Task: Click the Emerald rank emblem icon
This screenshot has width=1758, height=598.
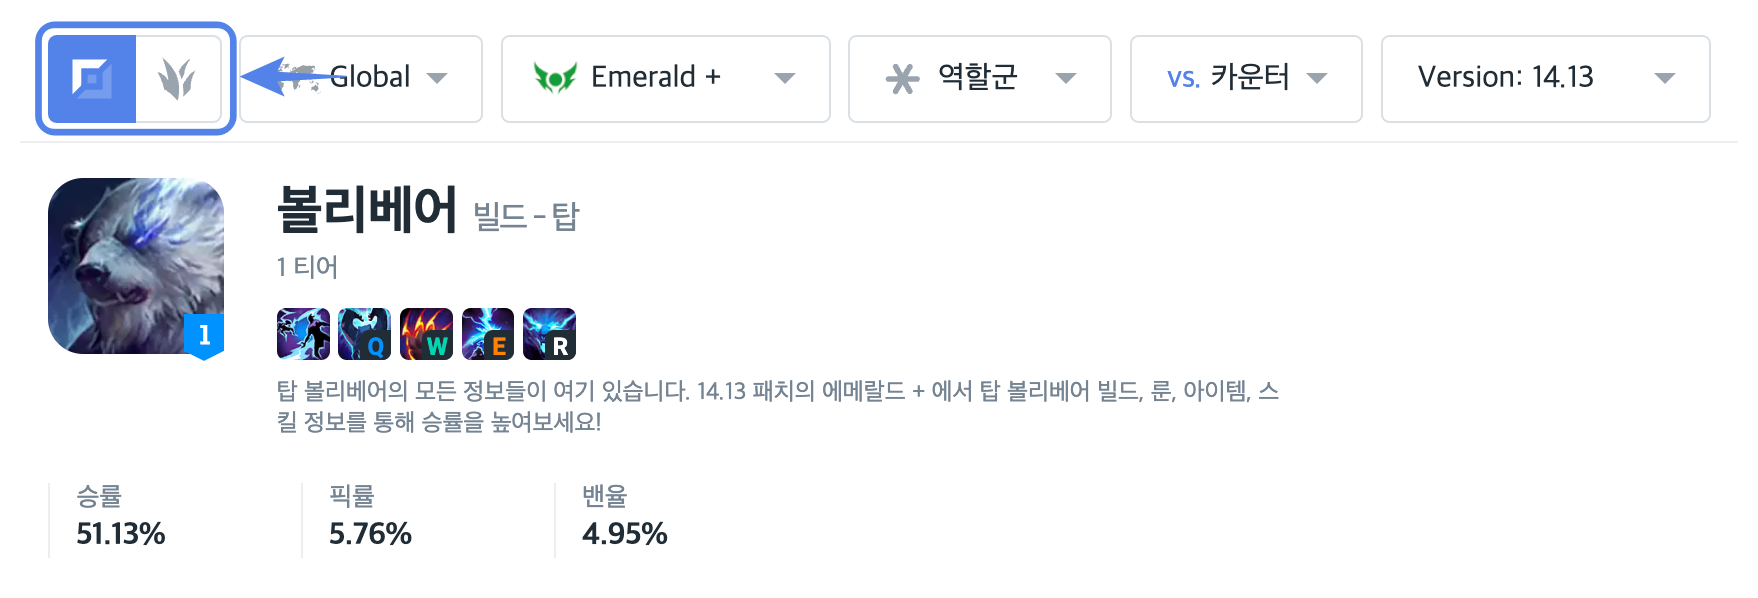Action: 555,77
